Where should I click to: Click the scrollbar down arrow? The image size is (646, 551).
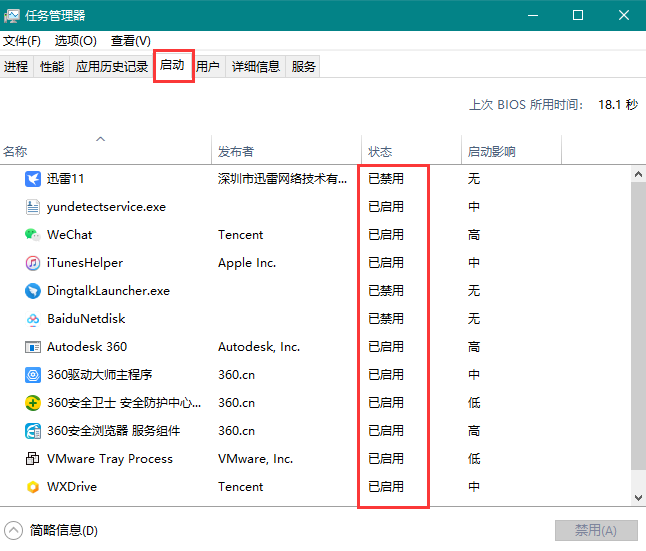point(638,497)
